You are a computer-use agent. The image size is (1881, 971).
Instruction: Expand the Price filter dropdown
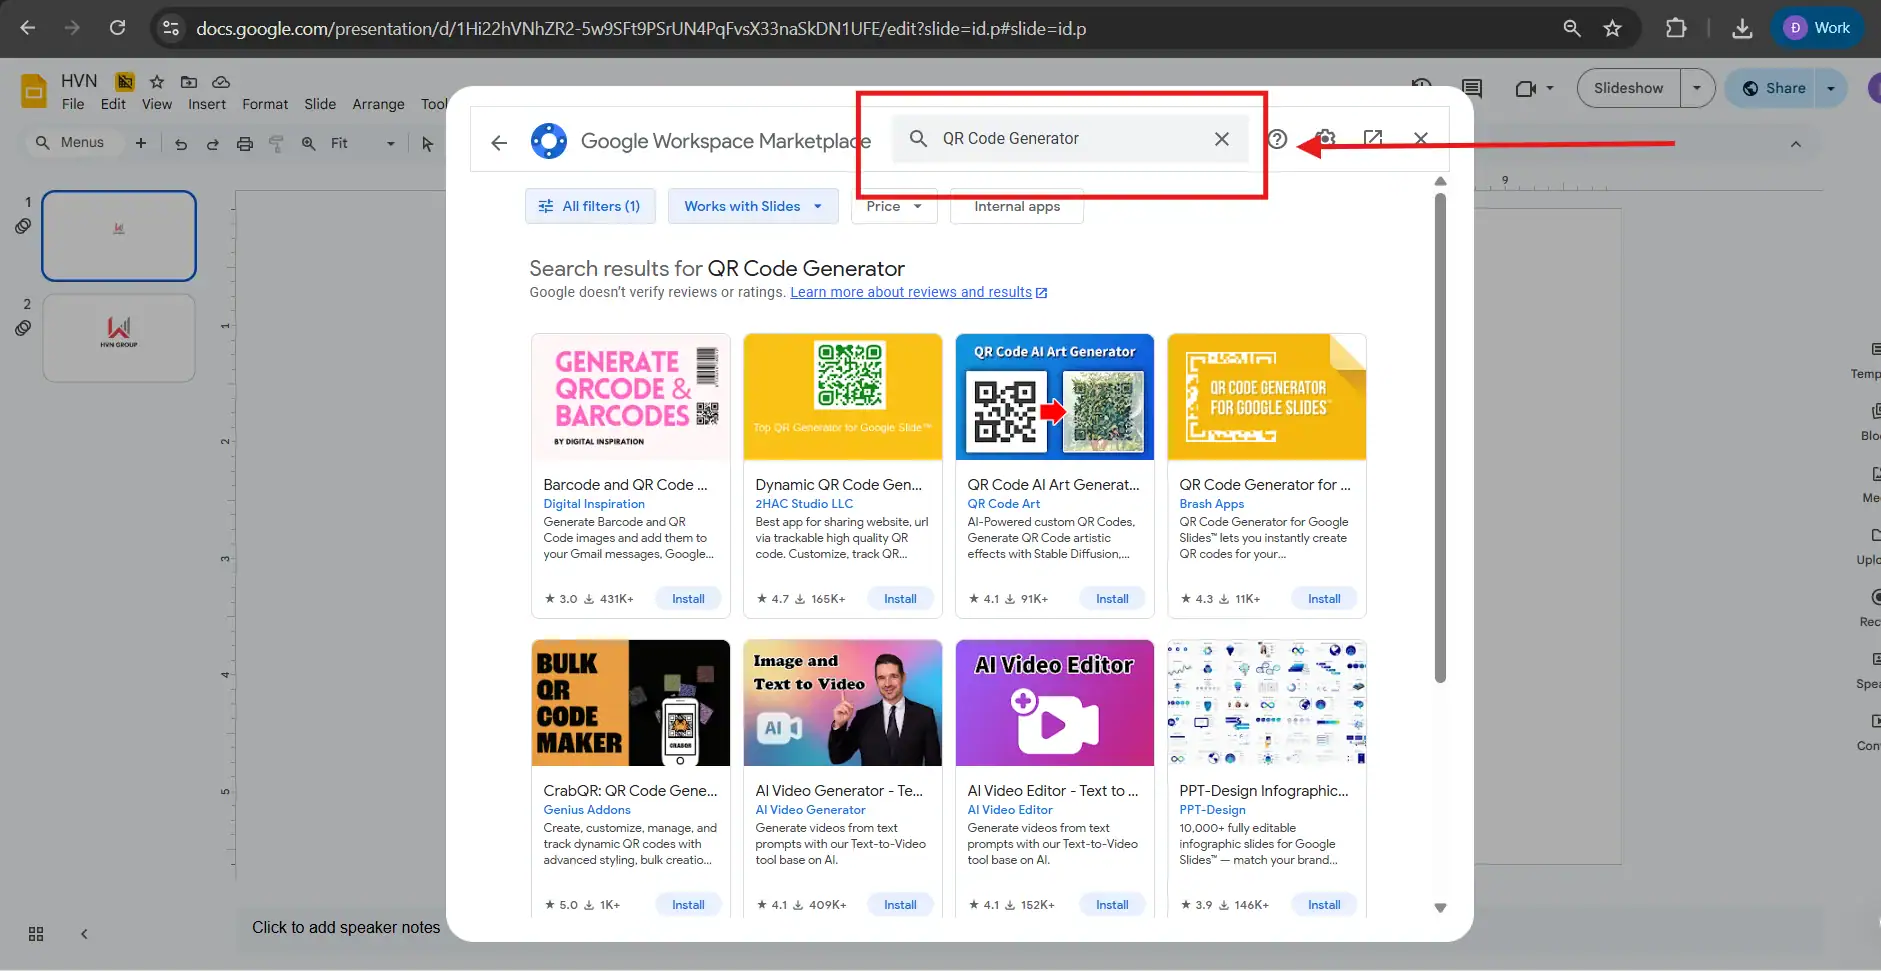pyautogui.click(x=894, y=206)
